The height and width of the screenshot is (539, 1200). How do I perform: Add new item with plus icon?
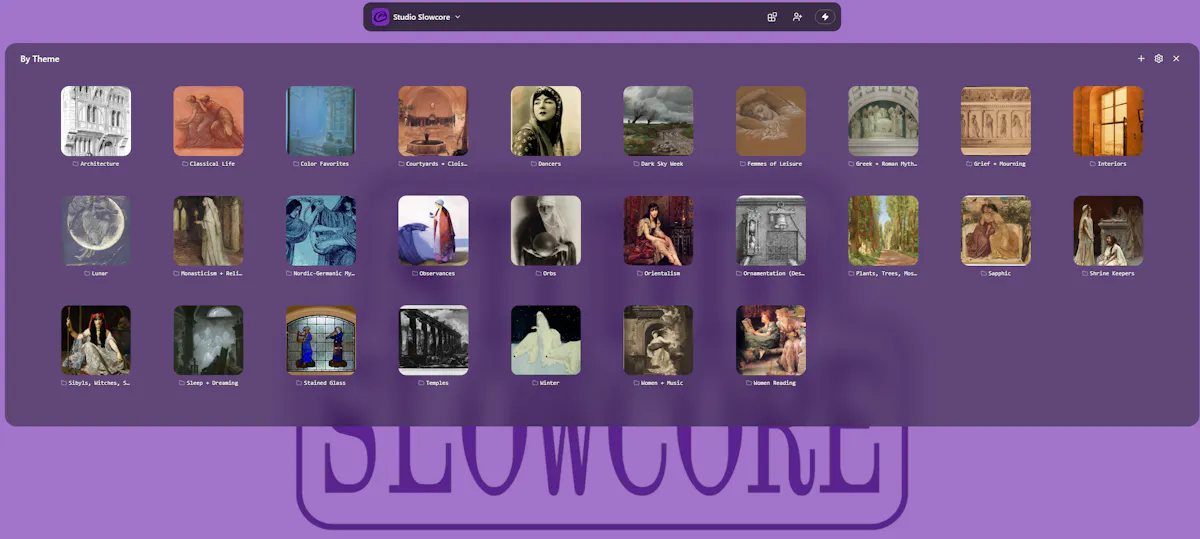click(x=1141, y=59)
